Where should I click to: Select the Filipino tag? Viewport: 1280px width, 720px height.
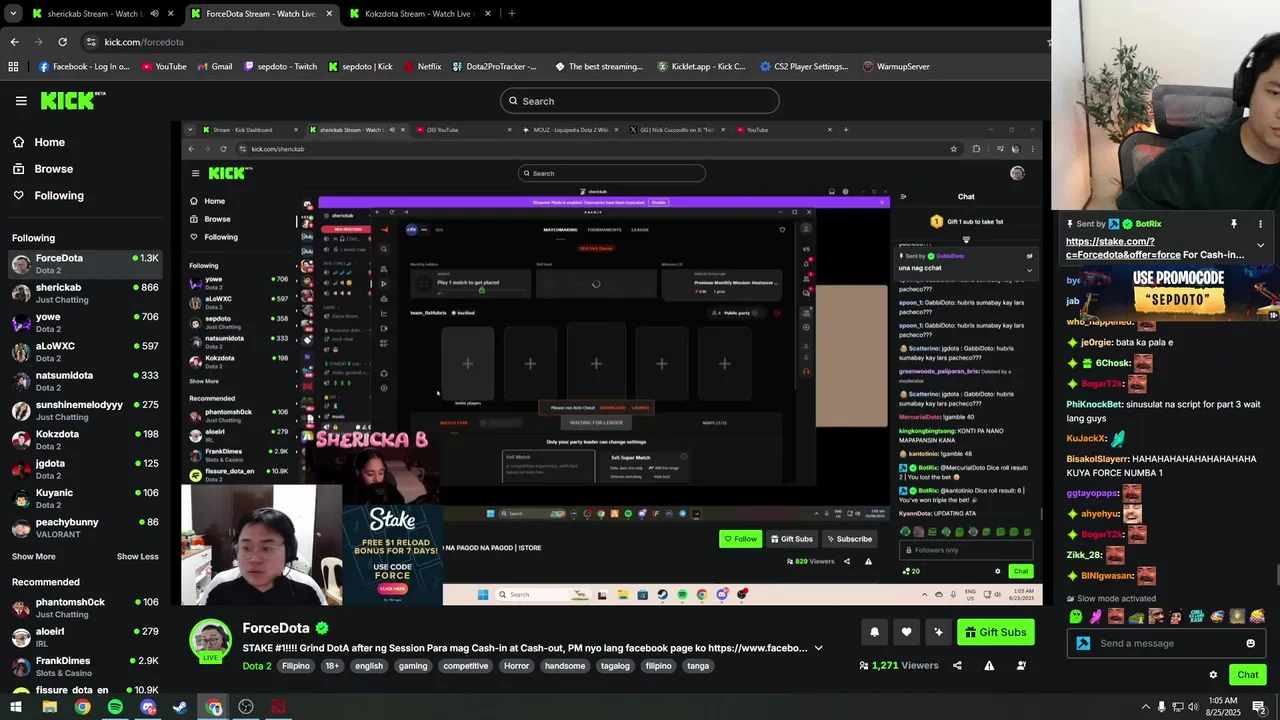[296, 666]
